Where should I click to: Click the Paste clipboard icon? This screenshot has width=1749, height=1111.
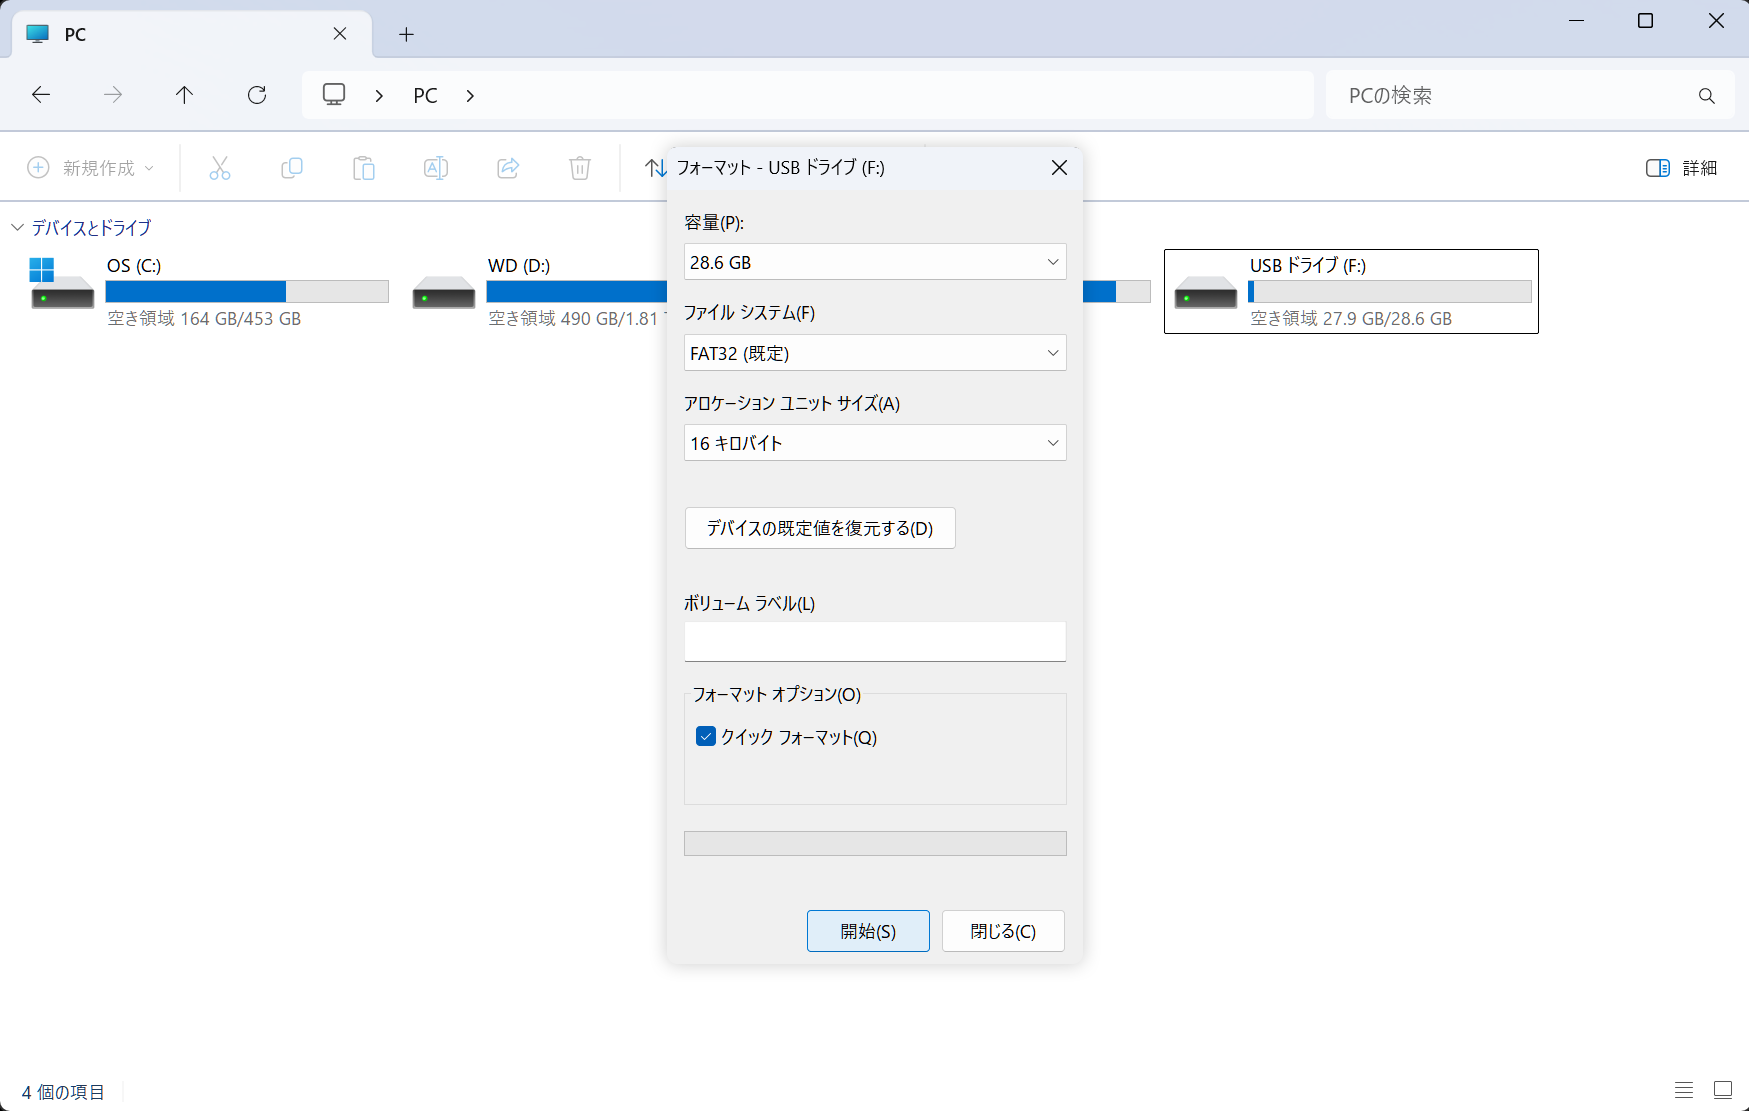(364, 168)
